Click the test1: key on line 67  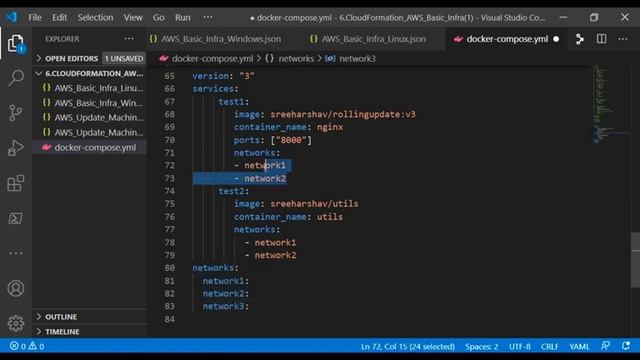point(233,102)
